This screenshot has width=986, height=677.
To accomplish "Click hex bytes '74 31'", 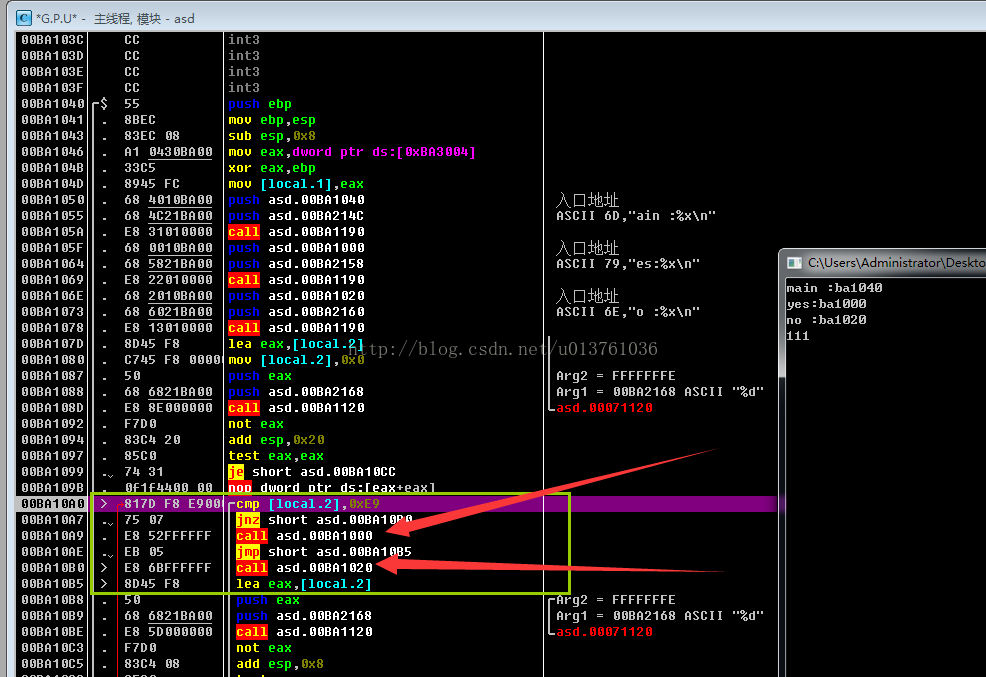I will 144,472.
